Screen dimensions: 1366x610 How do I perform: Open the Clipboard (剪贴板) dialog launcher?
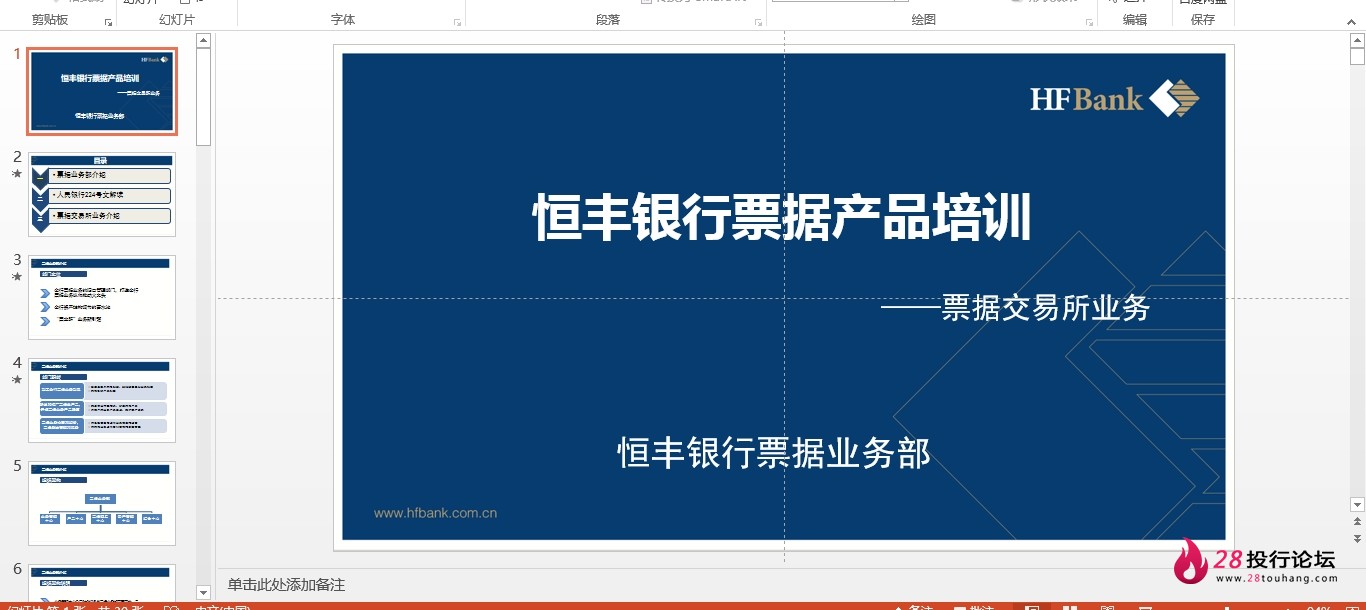point(108,21)
